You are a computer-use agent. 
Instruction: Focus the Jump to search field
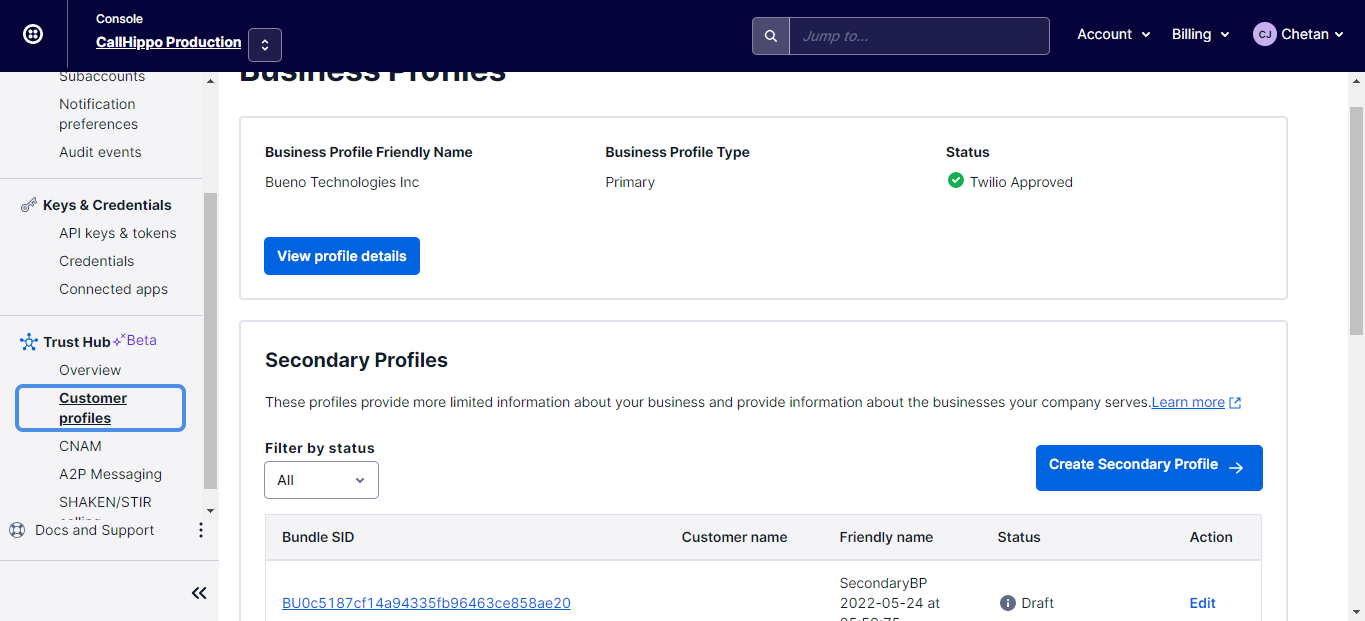919,36
